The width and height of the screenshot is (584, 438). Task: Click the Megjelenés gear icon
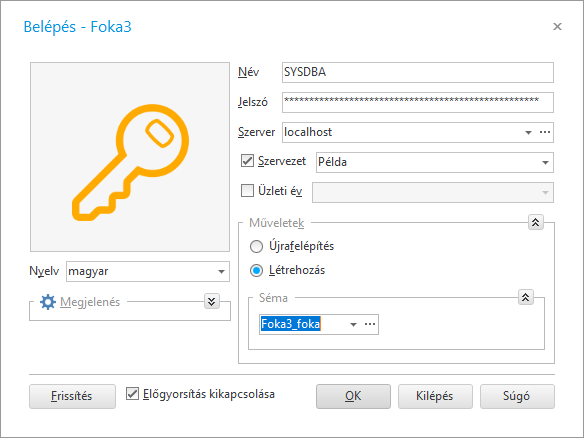48,302
